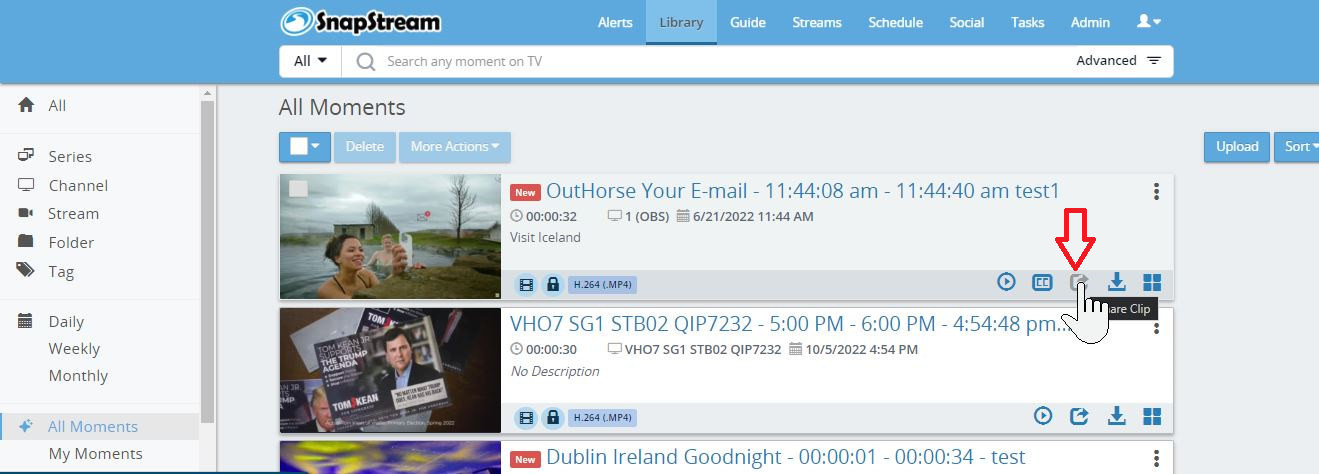Play the OutHorse Your E-mail clip

[1006, 282]
